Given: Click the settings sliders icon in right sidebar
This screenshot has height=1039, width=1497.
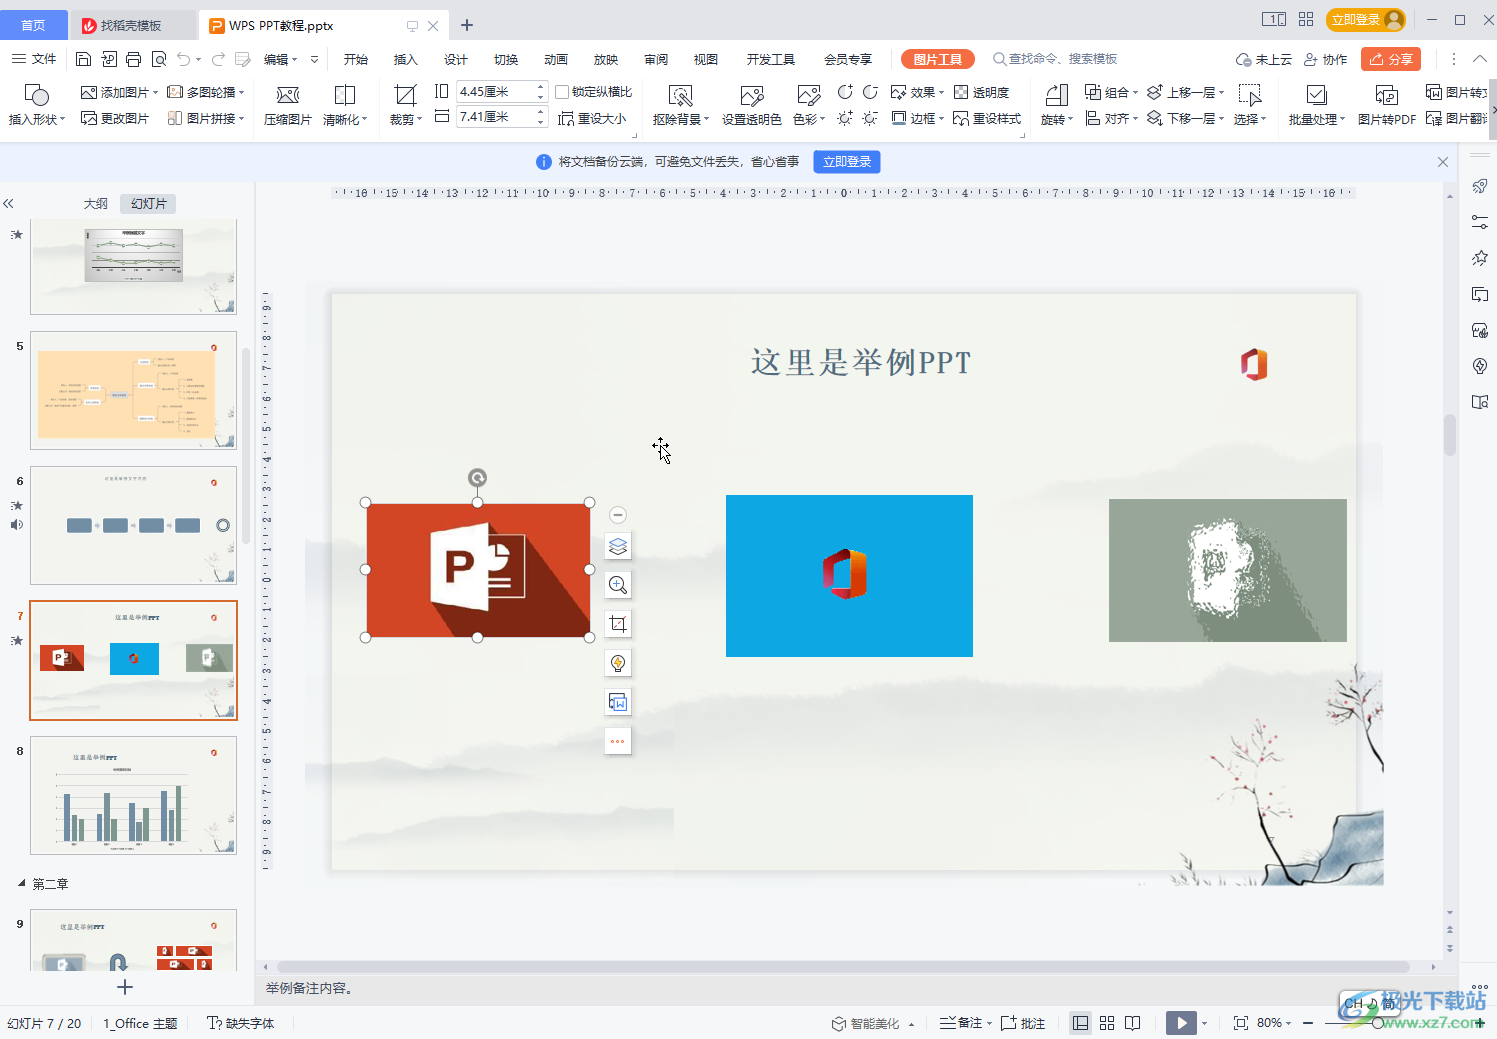Looking at the screenshot, I should tap(1480, 222).
